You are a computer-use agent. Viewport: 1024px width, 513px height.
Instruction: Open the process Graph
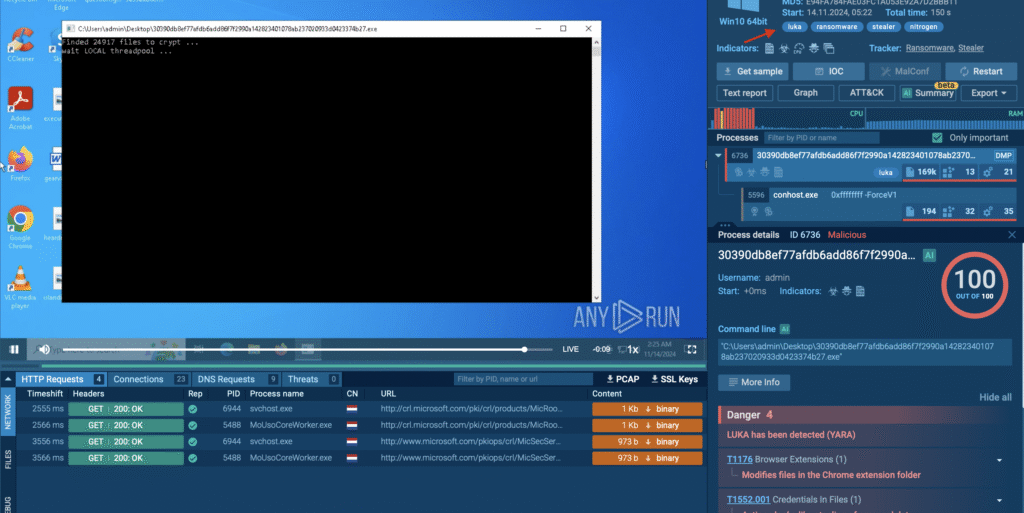[805, 93]
